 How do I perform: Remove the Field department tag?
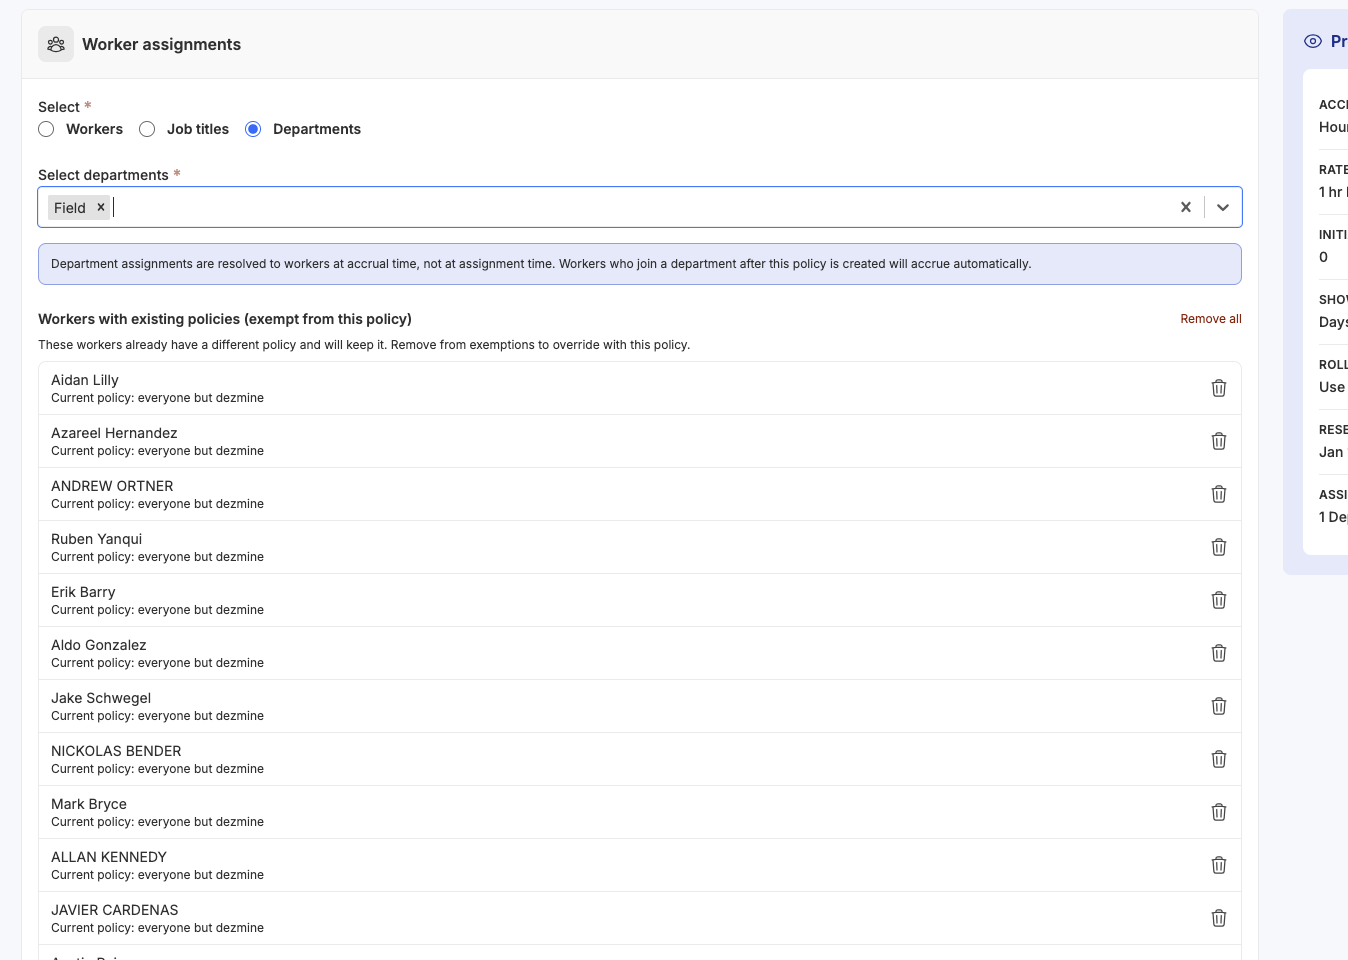coord(101,207)
